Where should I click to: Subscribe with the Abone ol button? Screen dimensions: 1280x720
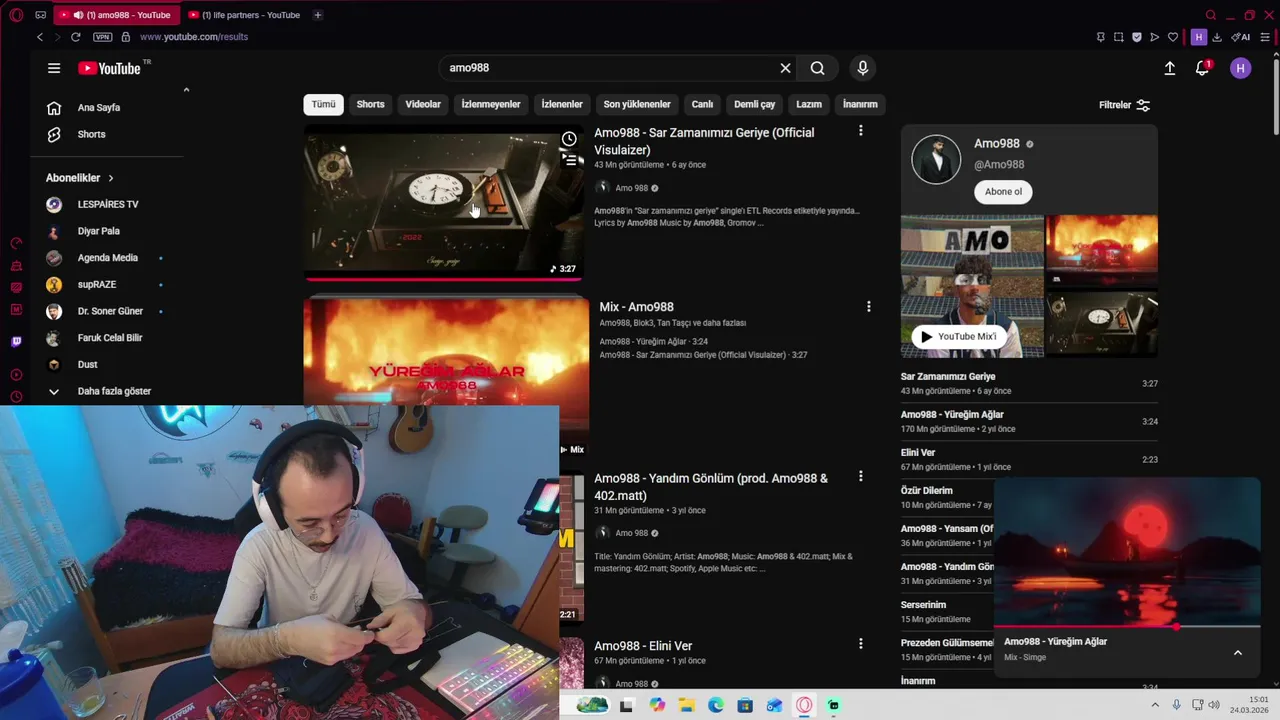tap(1003, 192)
